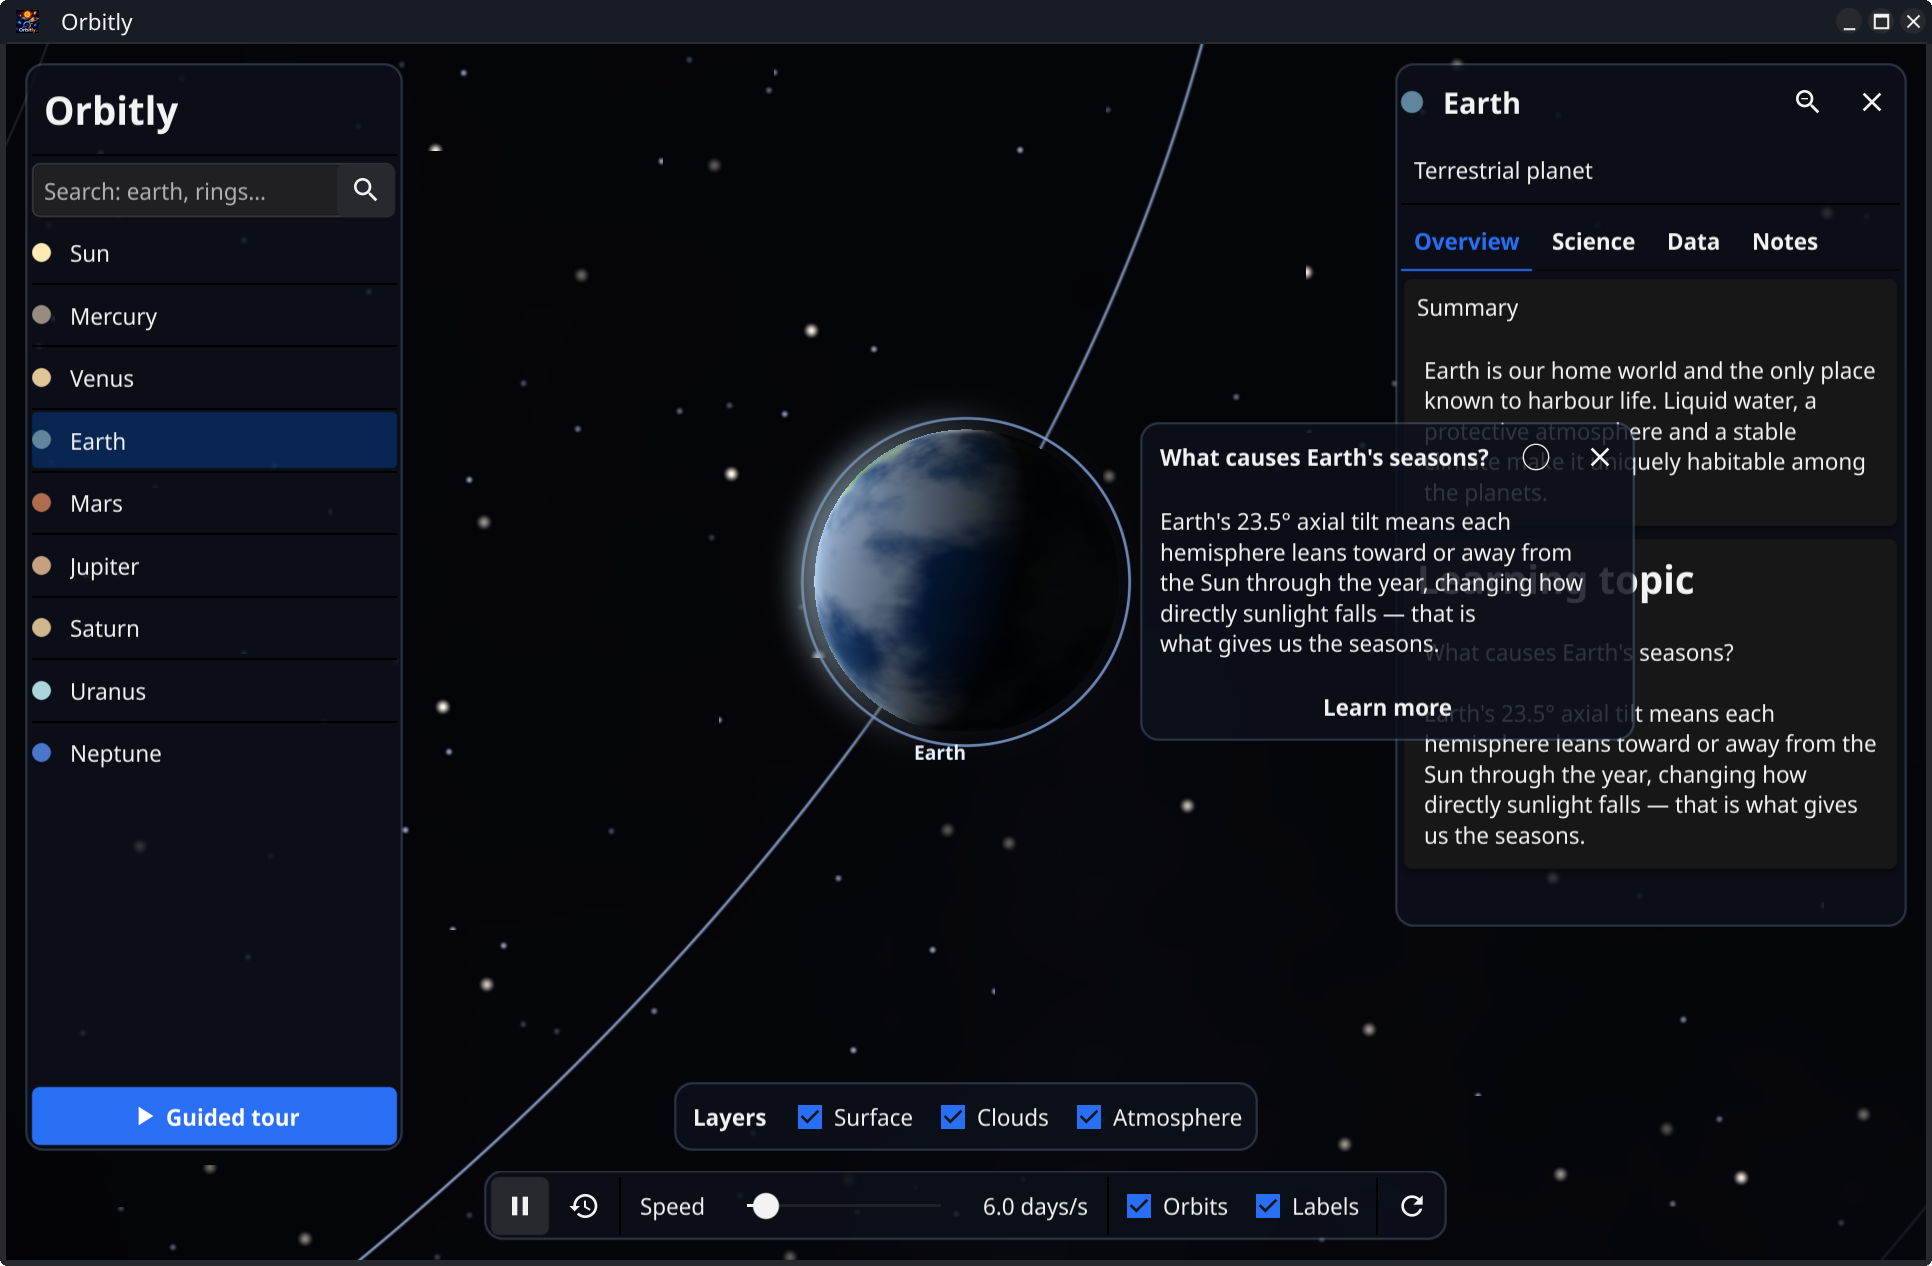Maximize the Orbitly window
Viewport: 1932px width, 1266px height.
click(1881, 22)
